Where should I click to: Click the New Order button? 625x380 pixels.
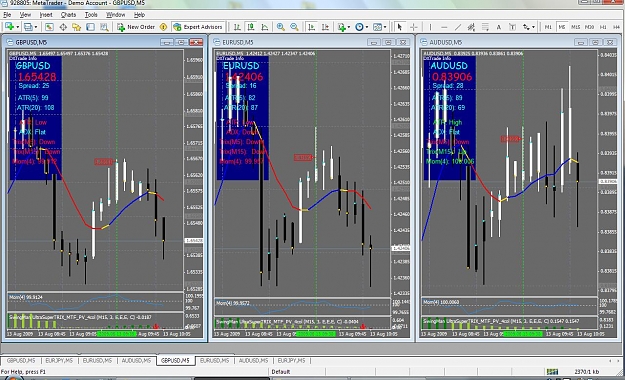point(136,27)
